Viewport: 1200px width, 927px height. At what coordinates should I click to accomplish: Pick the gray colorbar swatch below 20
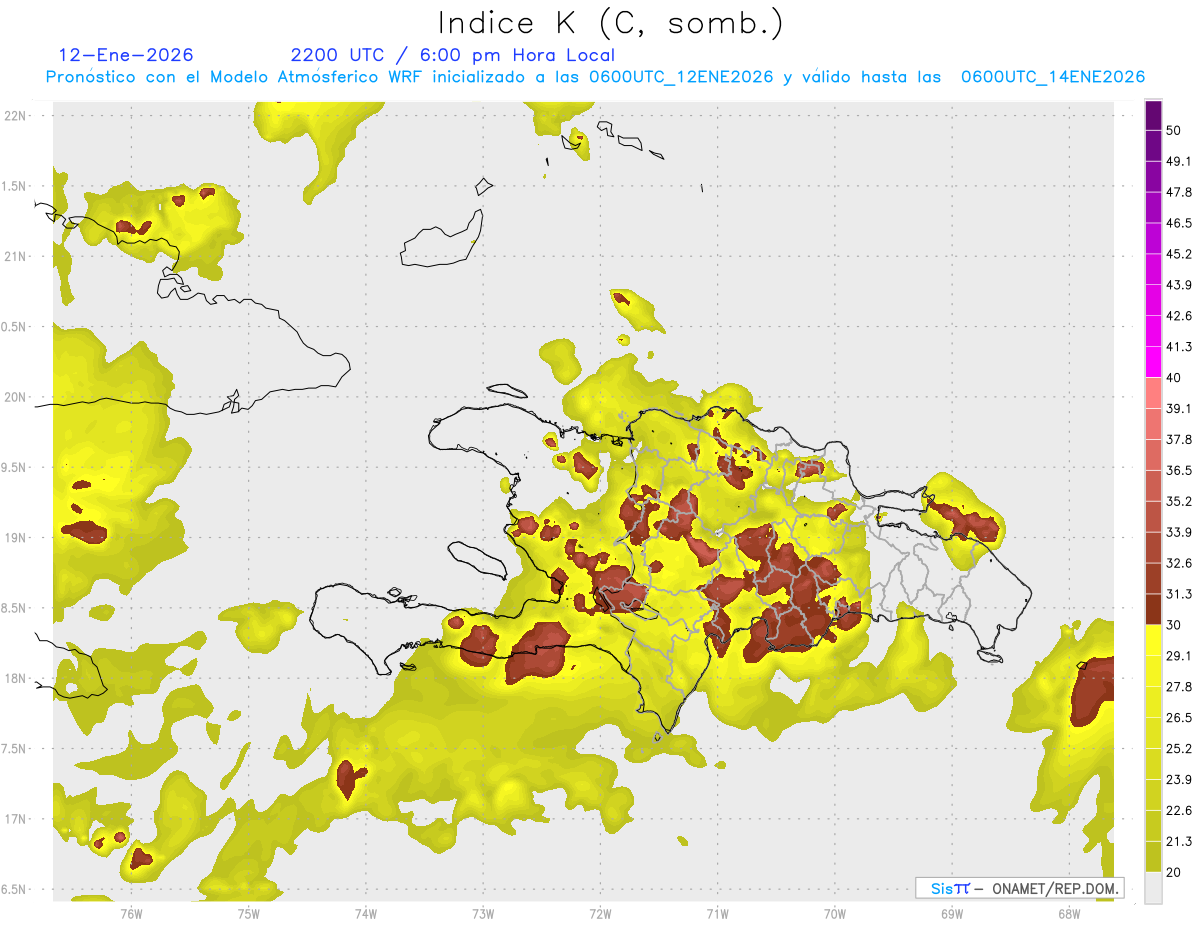click(1153, 888)
